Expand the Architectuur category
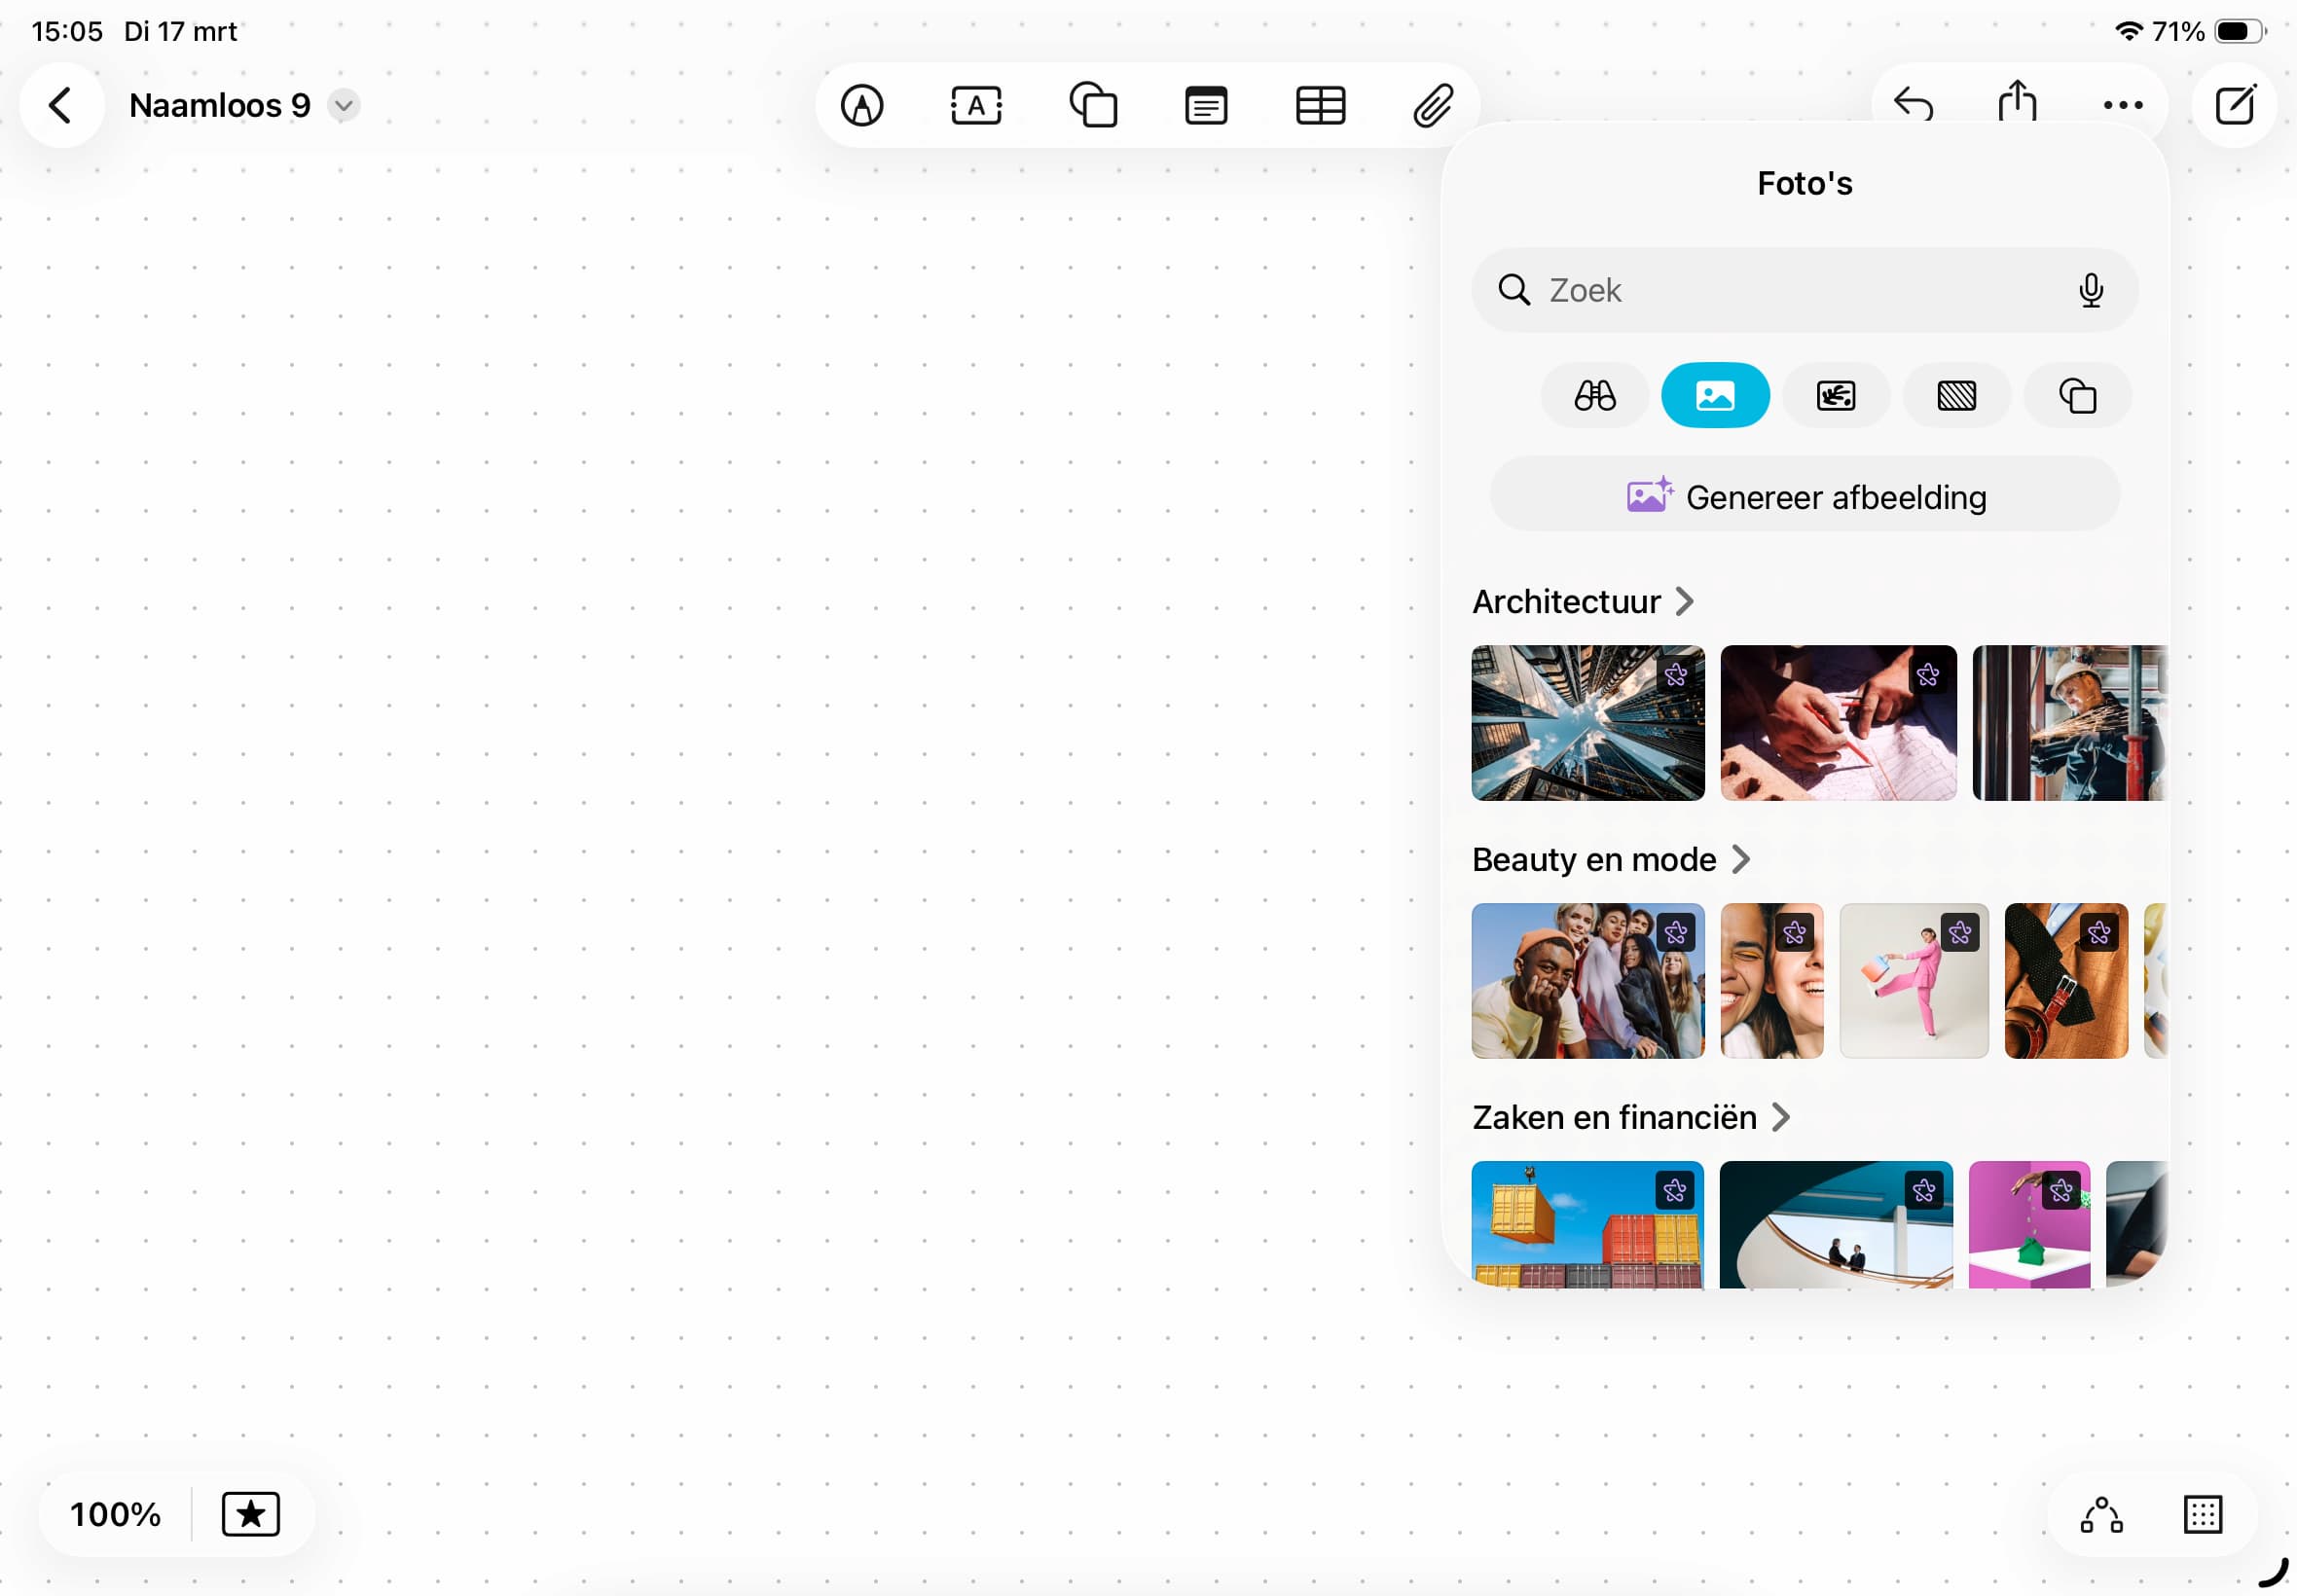The height and width of the screenshot is (1596, 2297). 1582,601
